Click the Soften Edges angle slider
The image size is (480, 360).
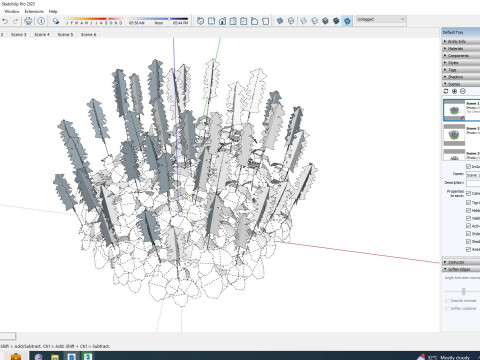[x=463, y=291]
